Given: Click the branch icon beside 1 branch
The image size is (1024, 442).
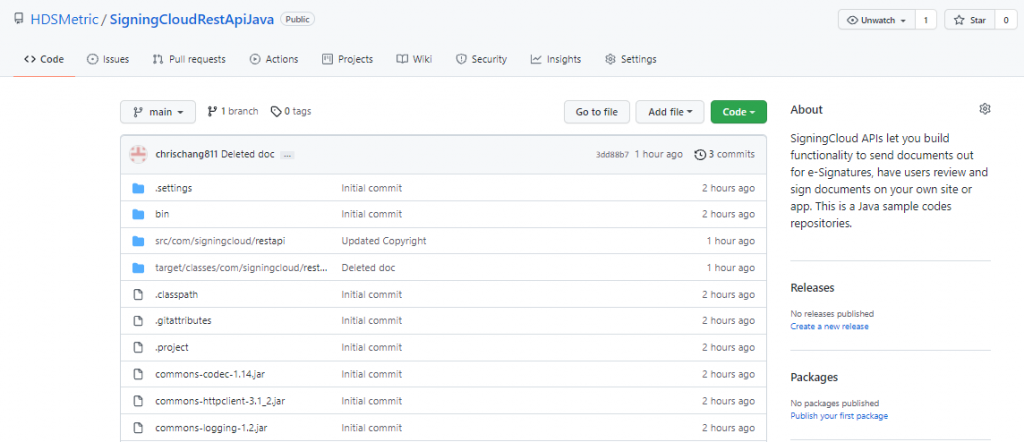Looking at the screenshot, I should 212,112.
